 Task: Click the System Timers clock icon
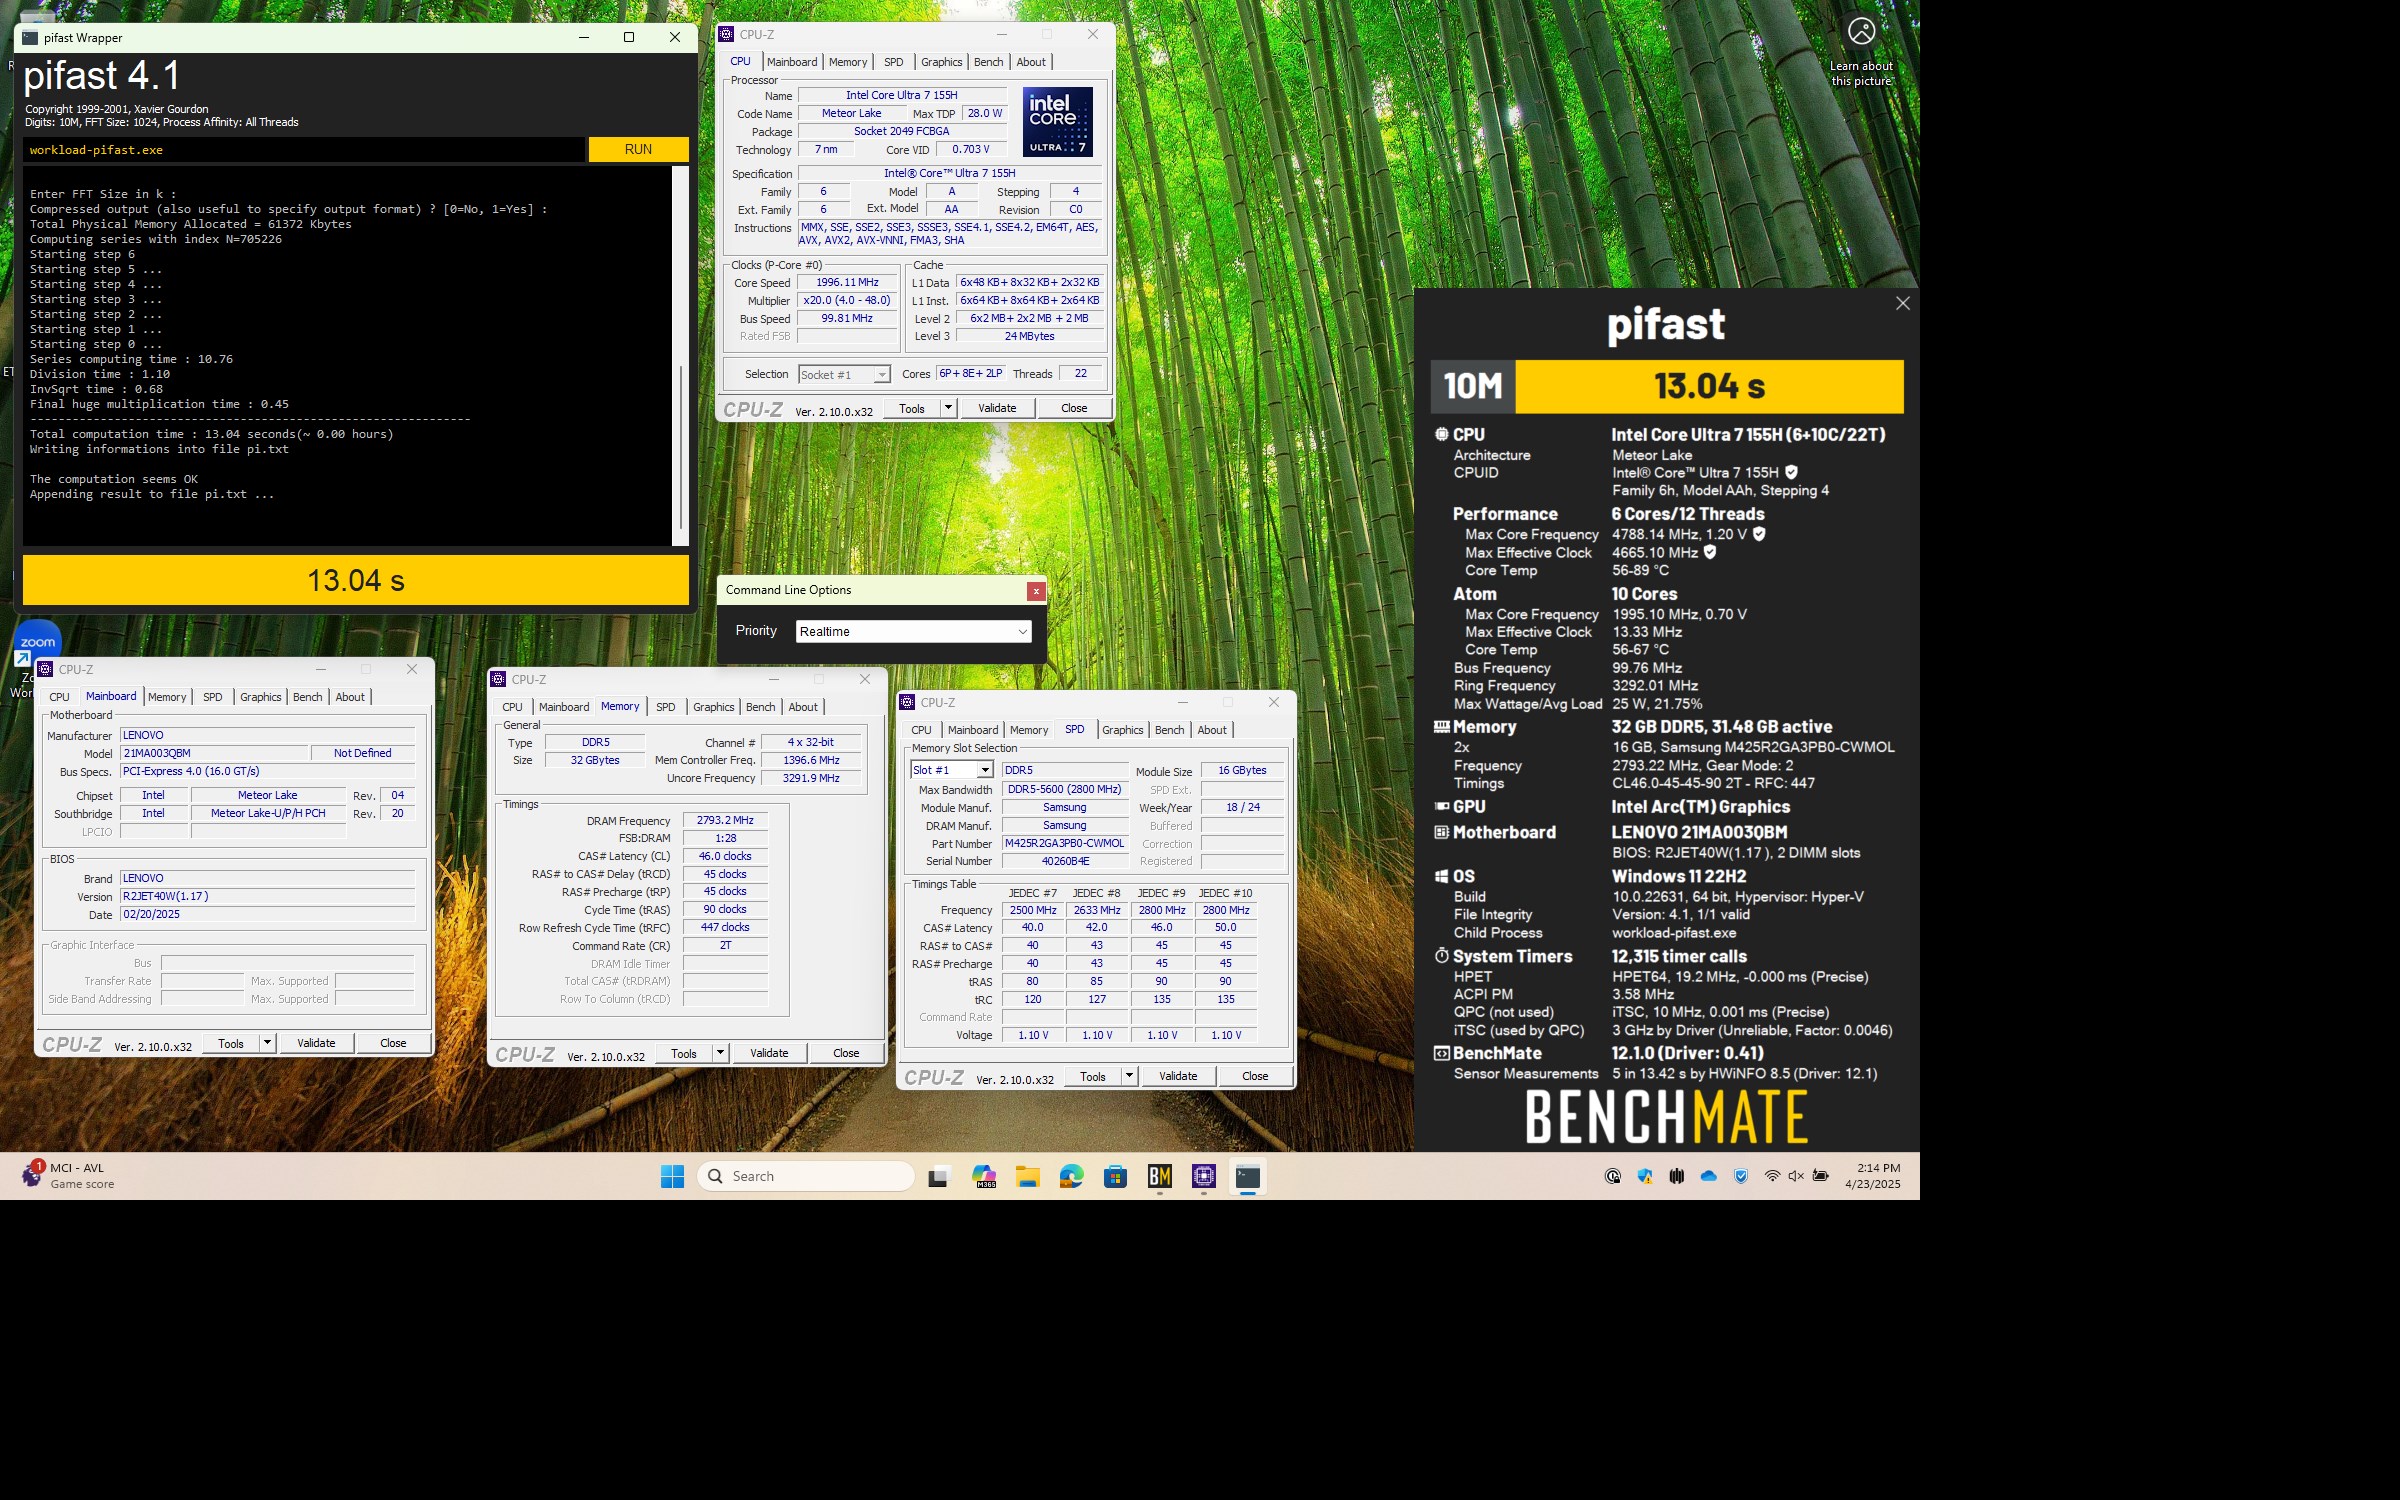point(1441,956)
